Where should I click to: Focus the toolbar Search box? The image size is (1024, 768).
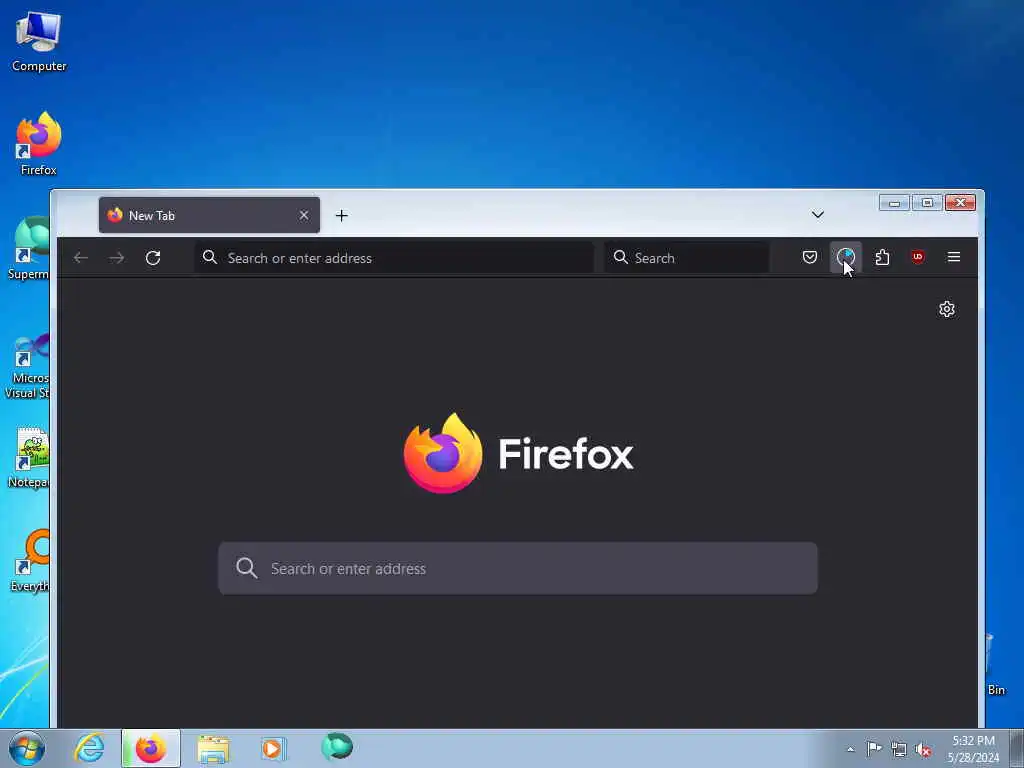click(686, 258)
